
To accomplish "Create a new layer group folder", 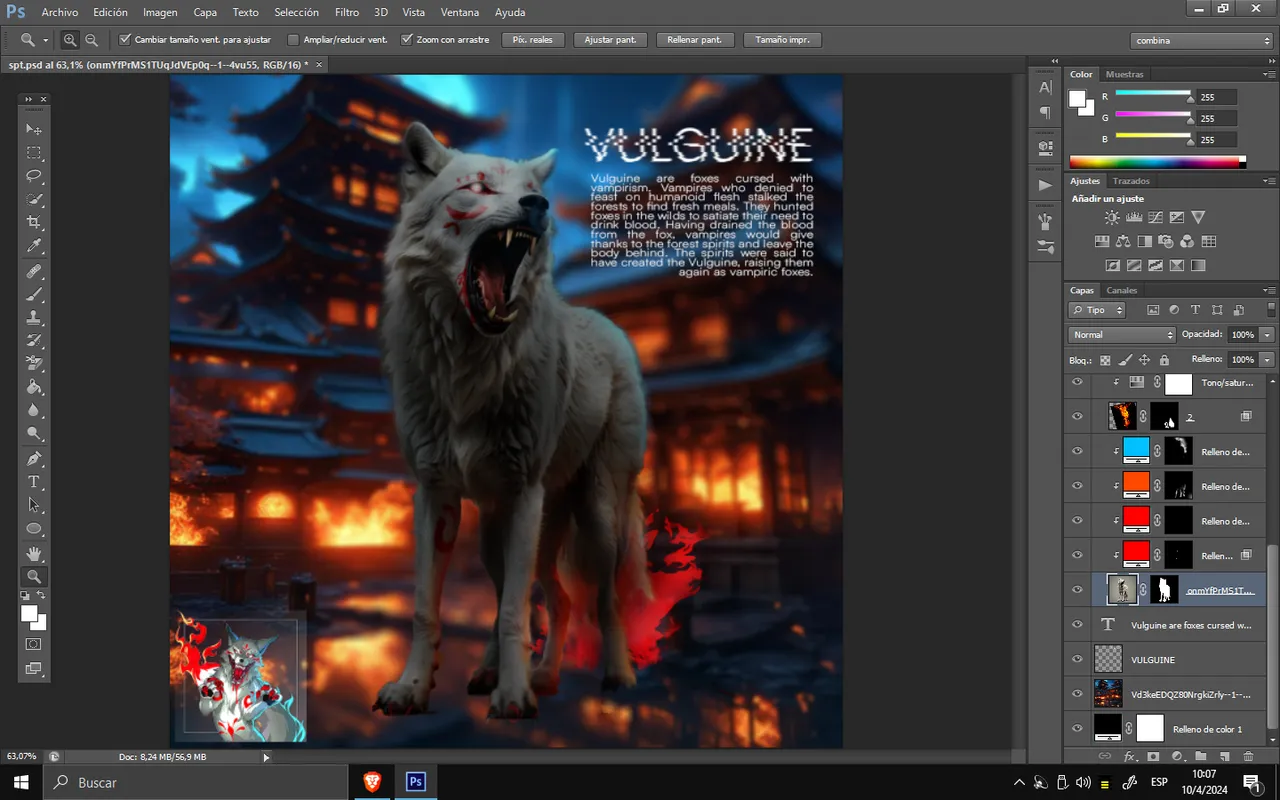I will [1201, 757].
